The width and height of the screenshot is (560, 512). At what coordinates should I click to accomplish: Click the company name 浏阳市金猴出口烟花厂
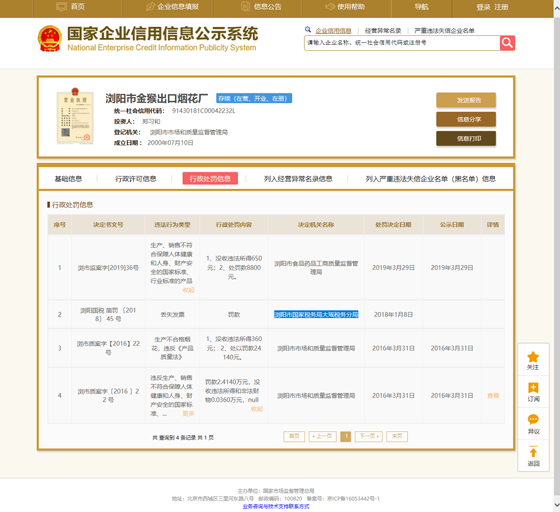pyautogui.click(x=156, y=98)
